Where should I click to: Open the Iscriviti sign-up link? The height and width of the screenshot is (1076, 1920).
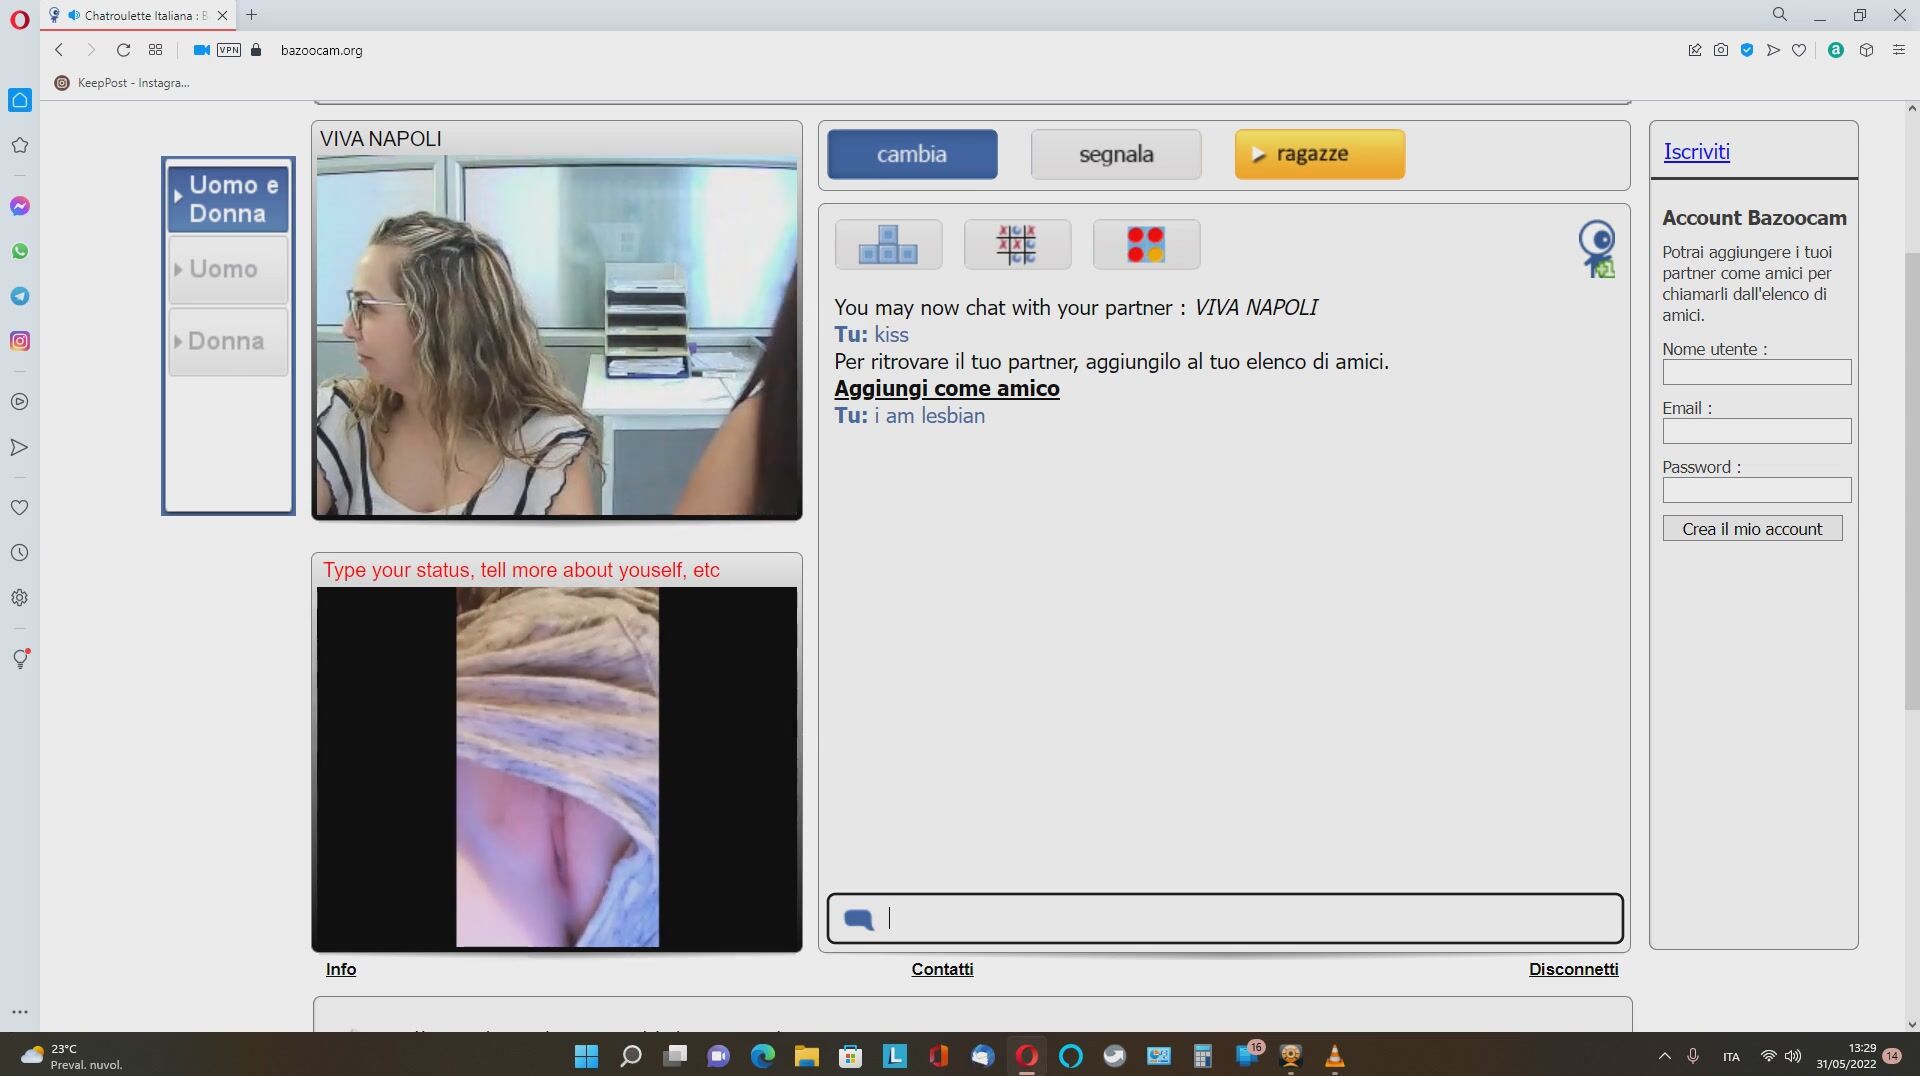click(1696, 152)
